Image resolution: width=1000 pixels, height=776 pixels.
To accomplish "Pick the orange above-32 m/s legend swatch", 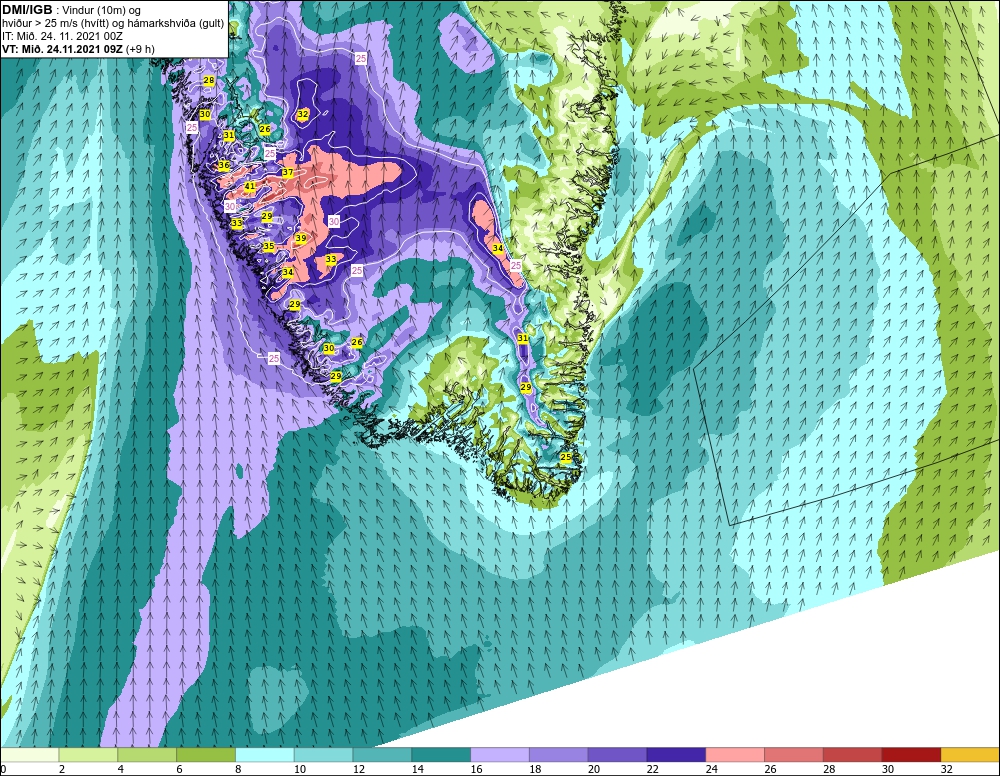I will [970, 754].
